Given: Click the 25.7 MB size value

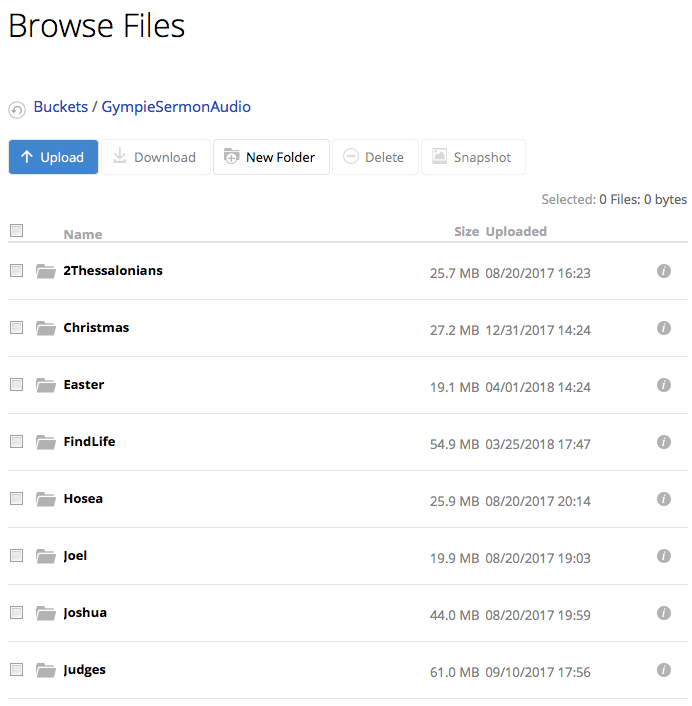Looking at the screenshot, I should click(x=454, y=273).
